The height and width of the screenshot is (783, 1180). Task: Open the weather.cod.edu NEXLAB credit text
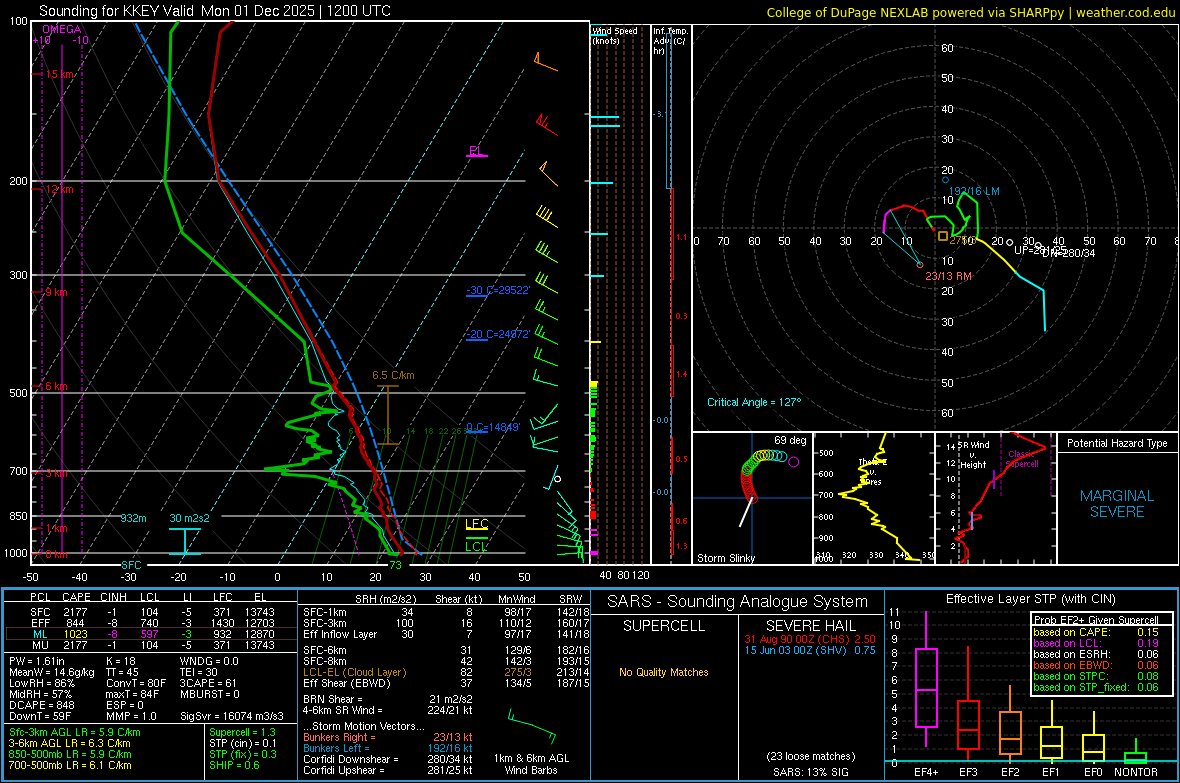point(970,12)
